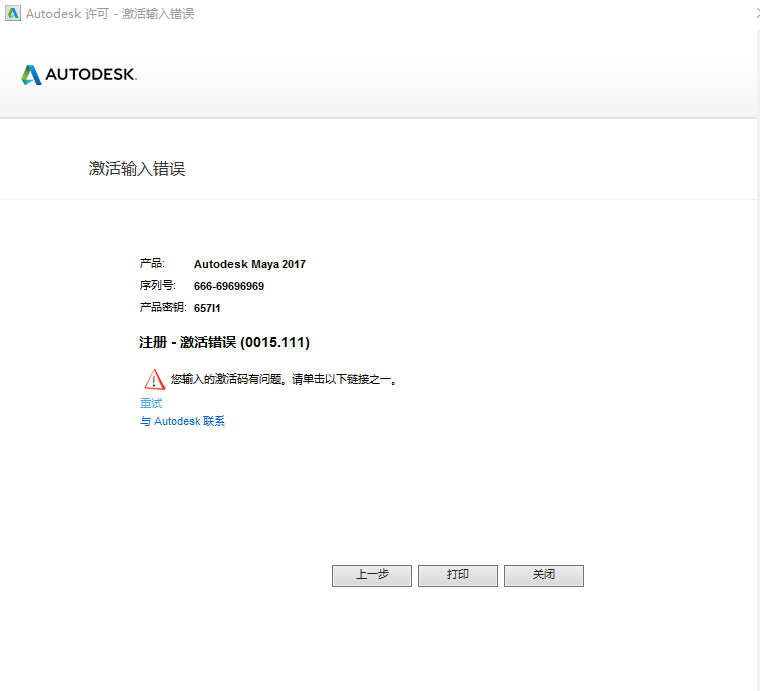Image resolution: width=760 pixels, height=691 pixels.
Task: Select the product name Autodesk Maya 2017
Action: 250,264
